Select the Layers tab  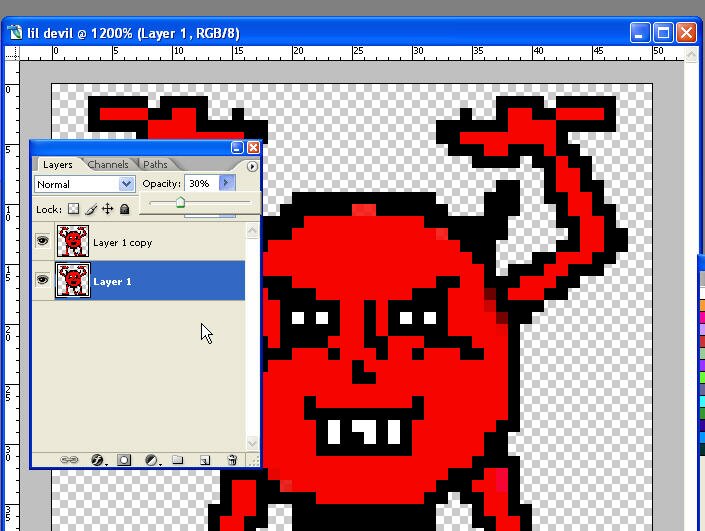coord(58,165)
